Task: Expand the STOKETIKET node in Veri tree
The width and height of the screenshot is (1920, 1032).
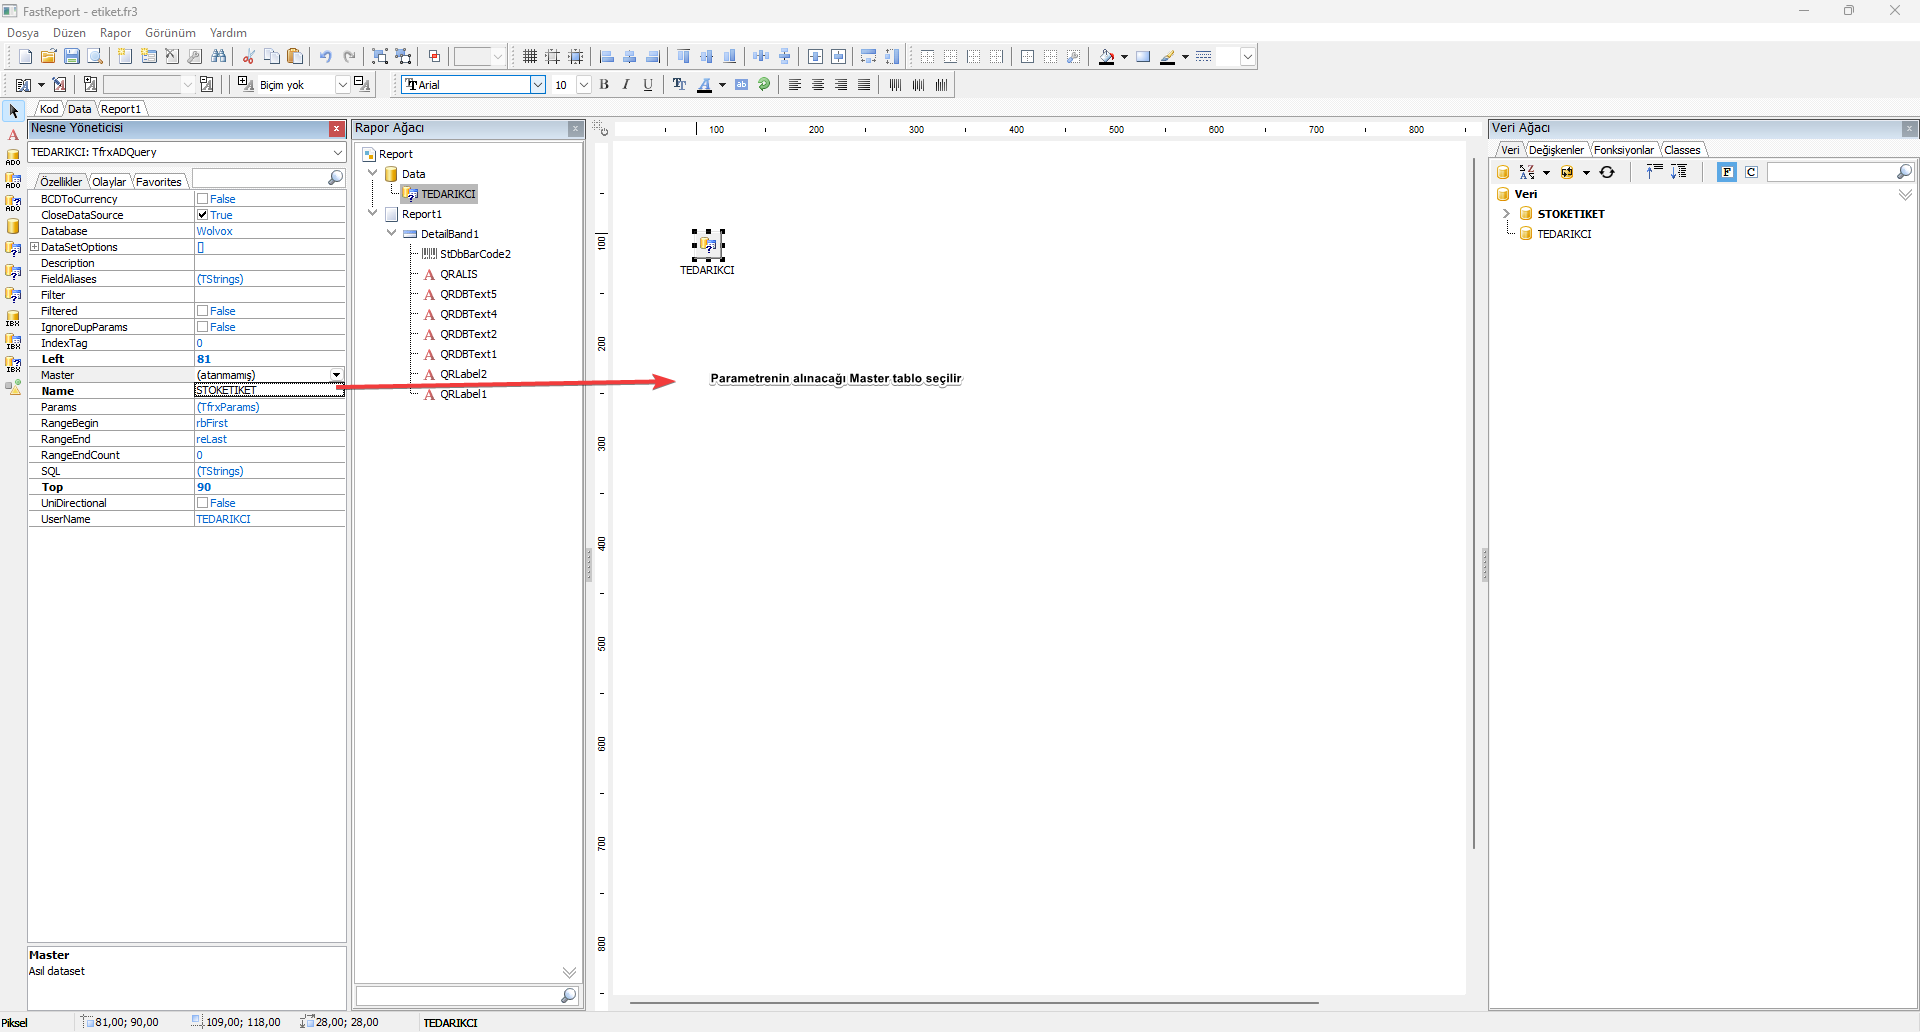Action: pos(1506,214)
